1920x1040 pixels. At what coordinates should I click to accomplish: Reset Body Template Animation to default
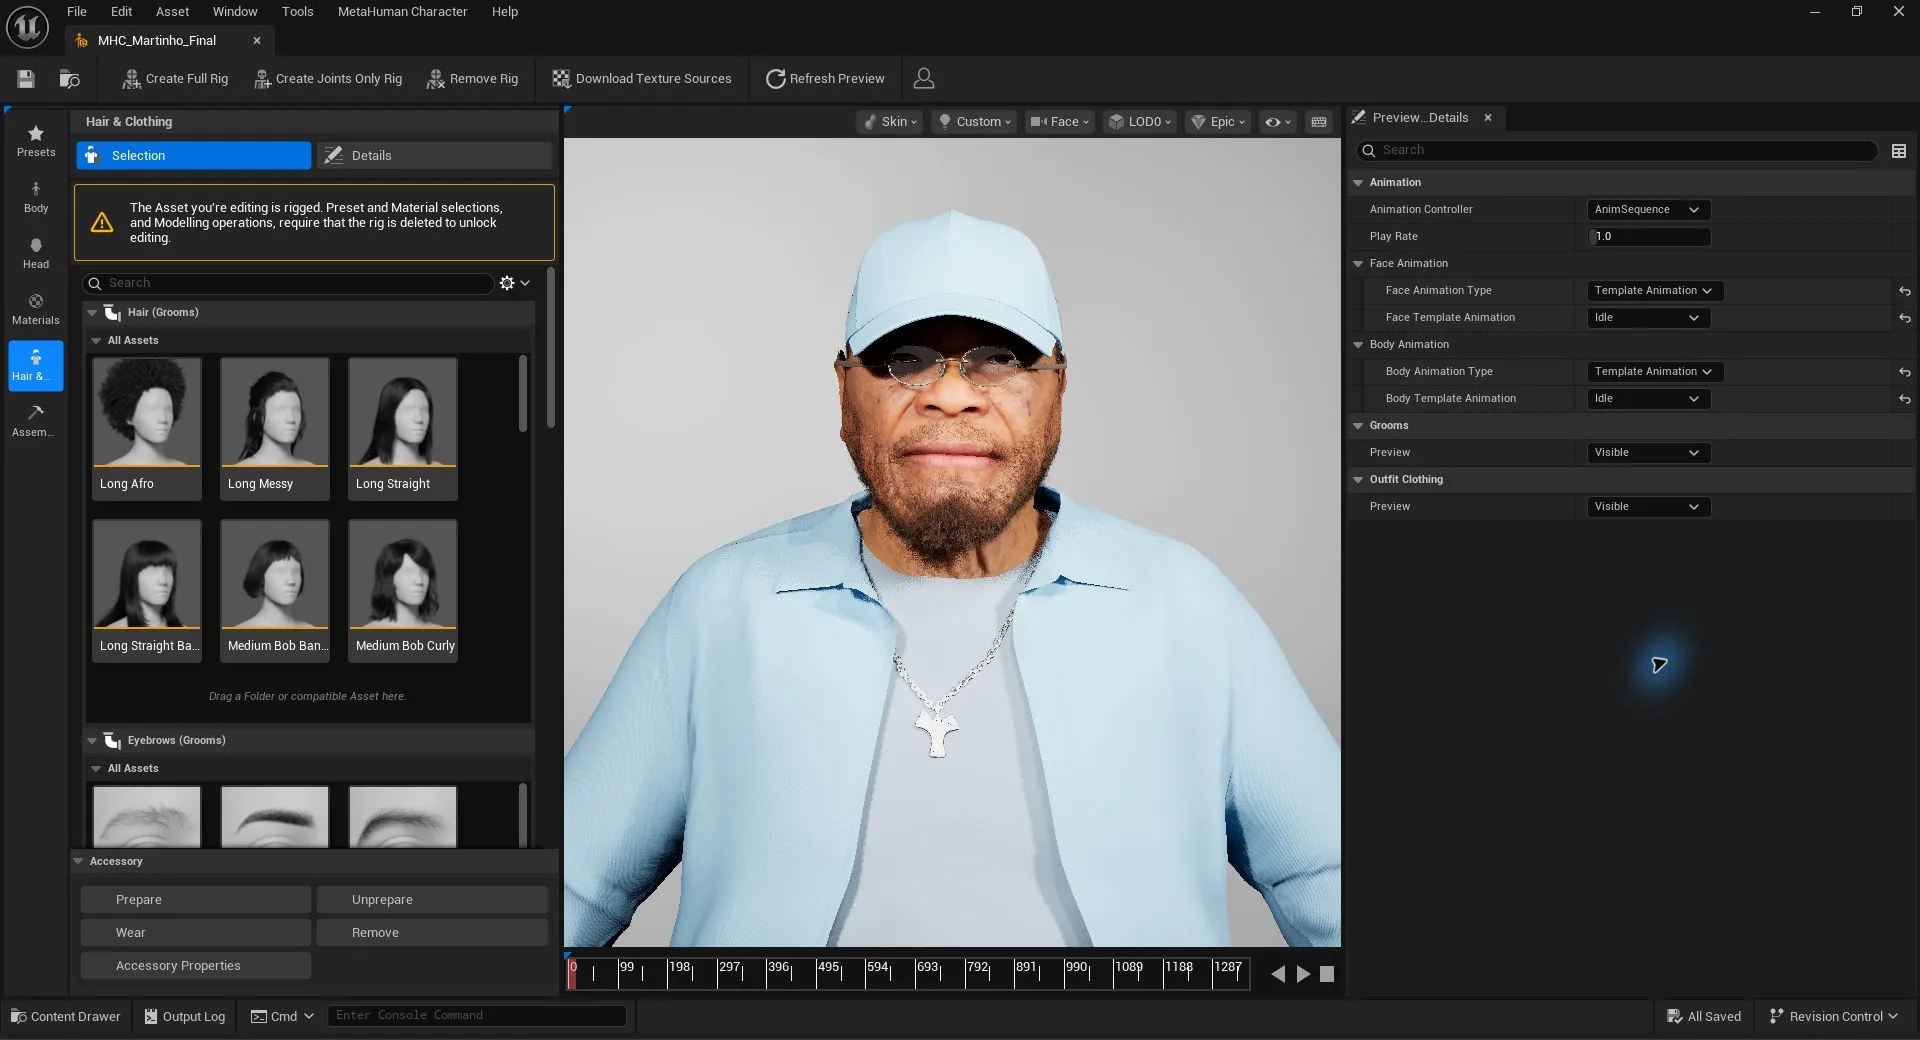(x=1905, y=399)
